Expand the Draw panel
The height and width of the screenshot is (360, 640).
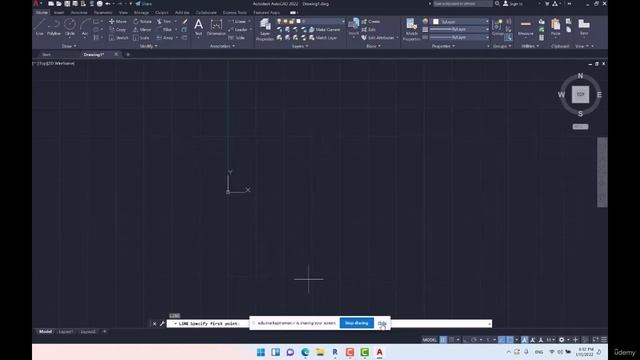tap(69, 46)
